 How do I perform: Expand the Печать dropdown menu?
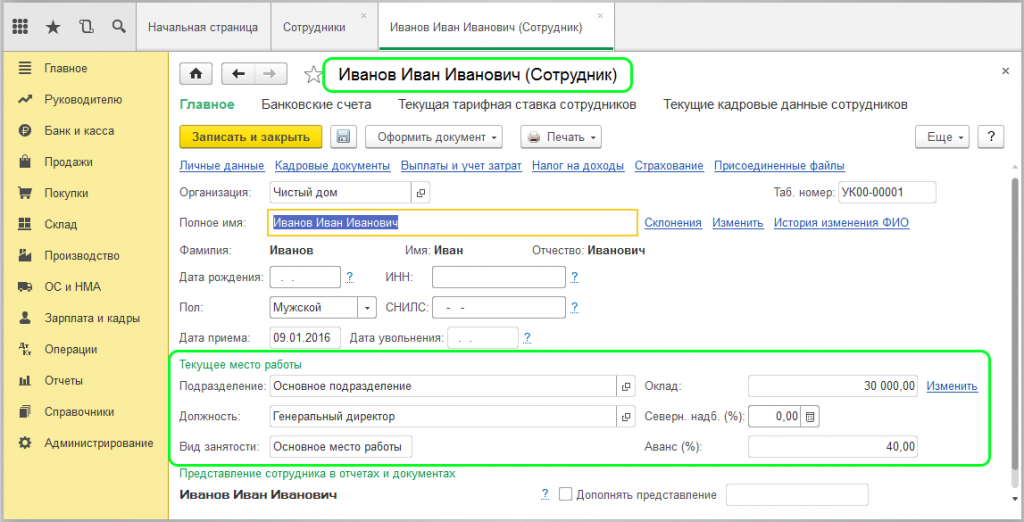[561, 137]
